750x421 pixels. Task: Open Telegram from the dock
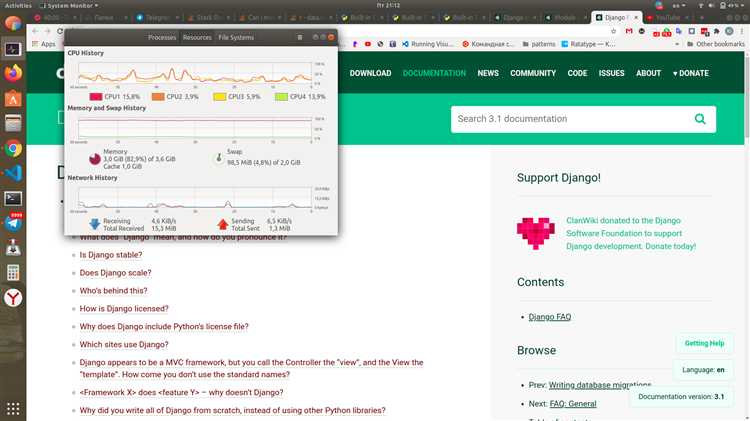[x=13, y=223]
